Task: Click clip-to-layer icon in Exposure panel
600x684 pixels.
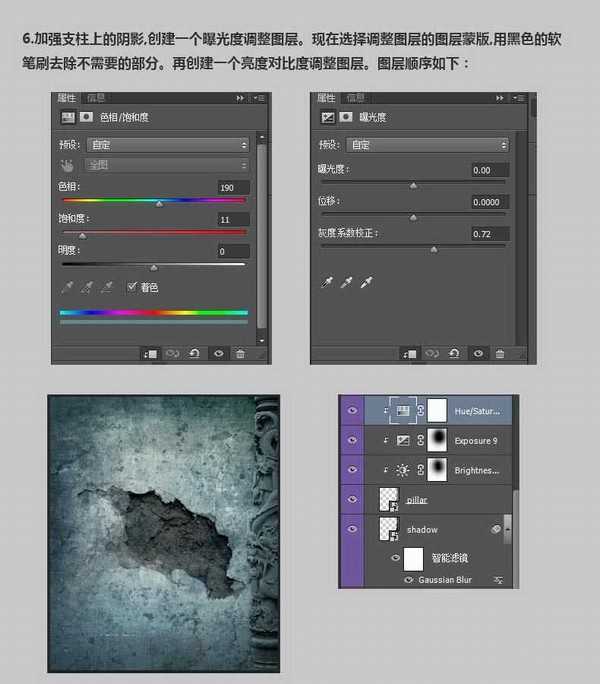Action: tap(410, 354)
